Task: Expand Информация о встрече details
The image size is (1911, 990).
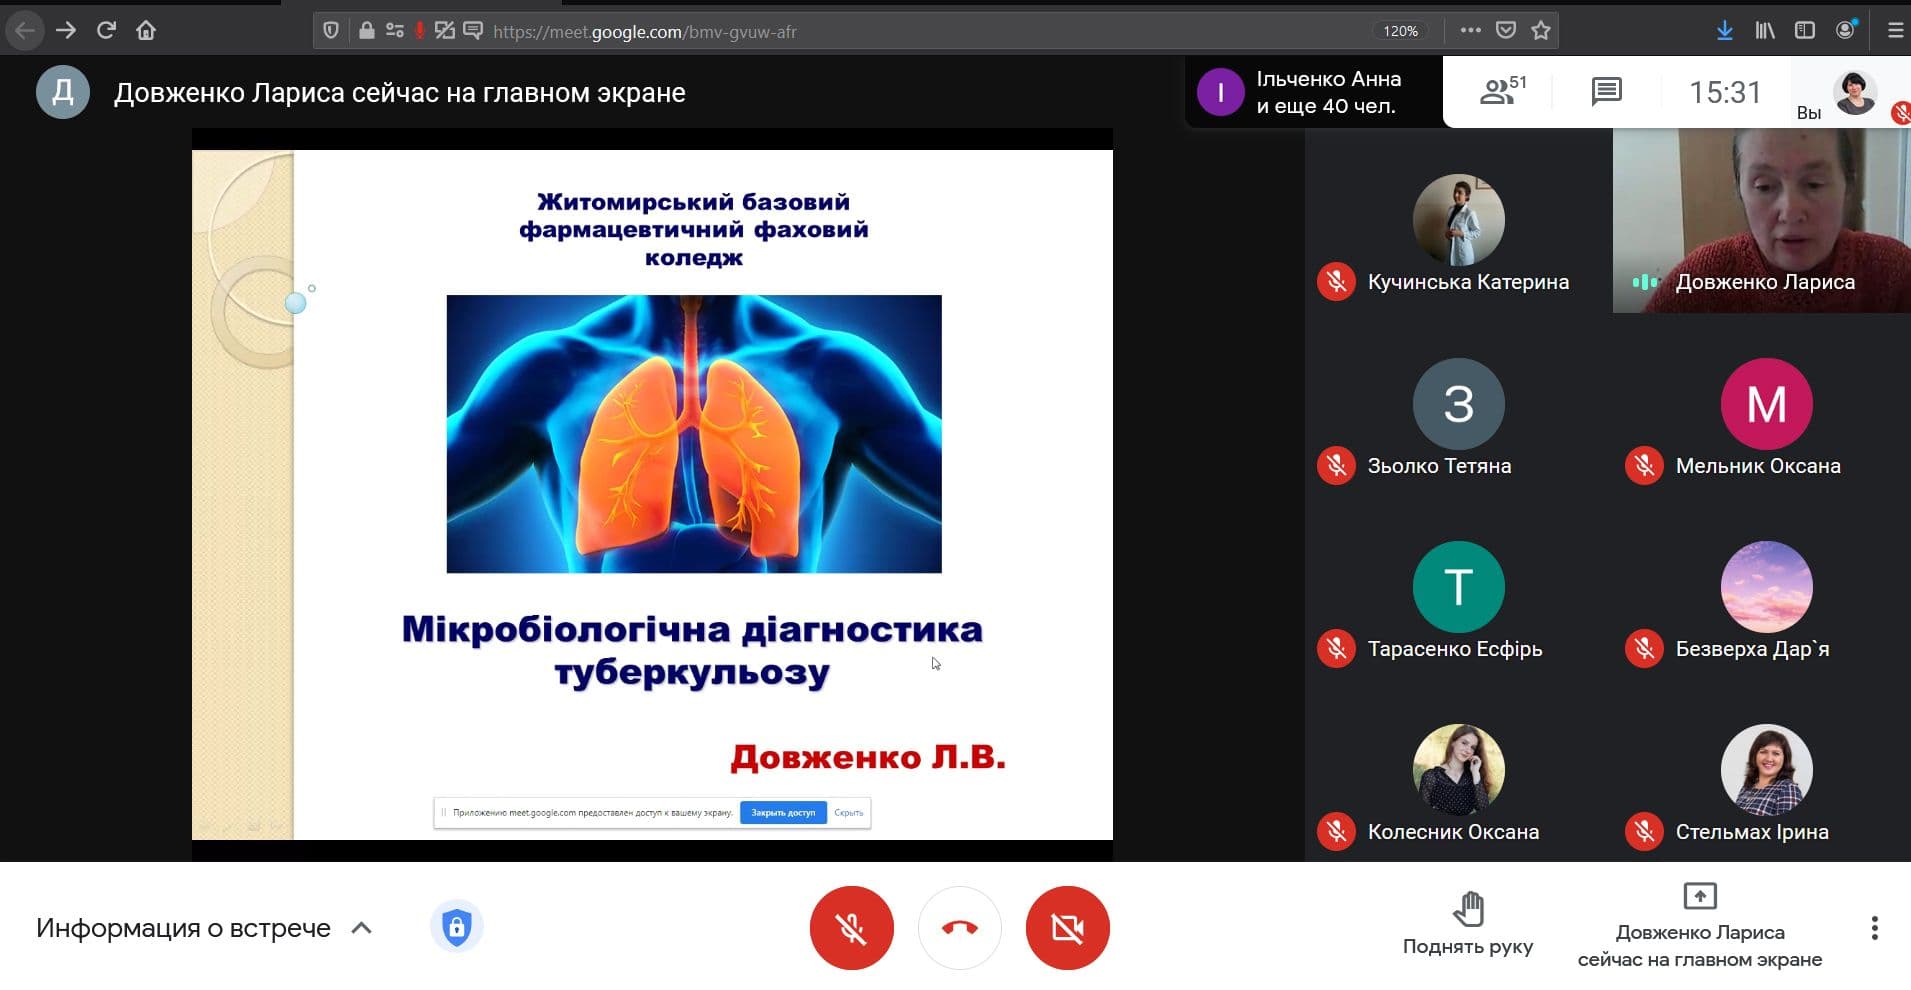Action: (362, 928)
